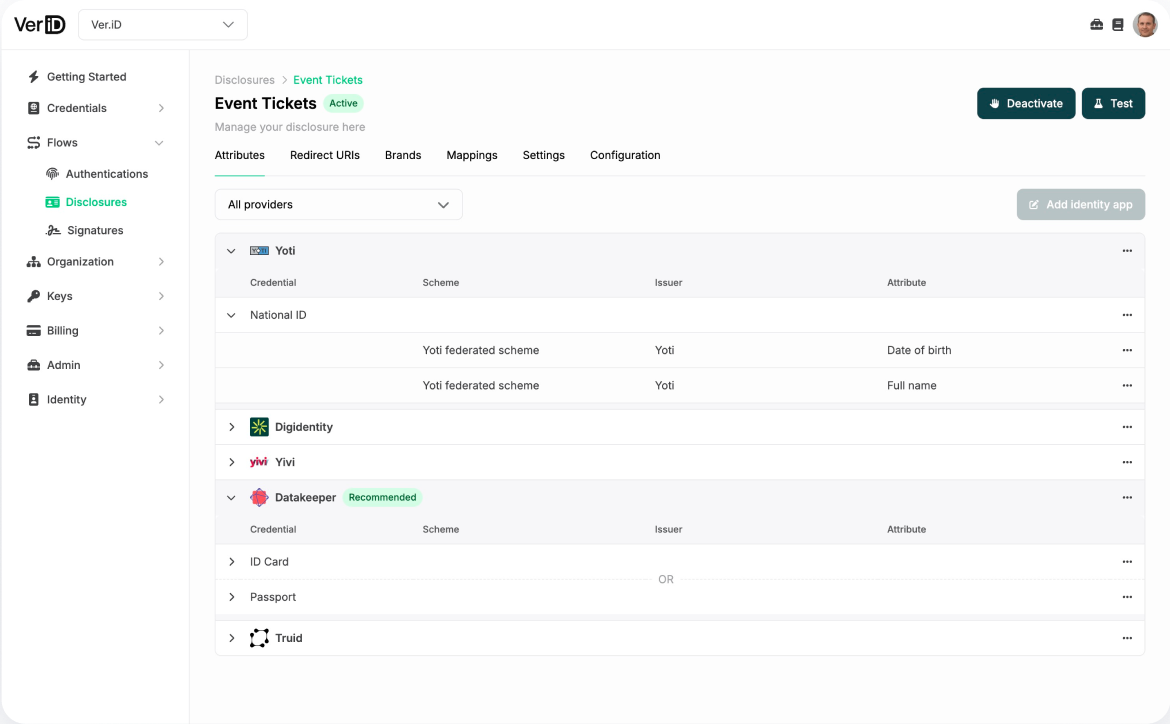Collapse the National ID credential
The height and width of the screenshot is (724, 1170).
231,315
